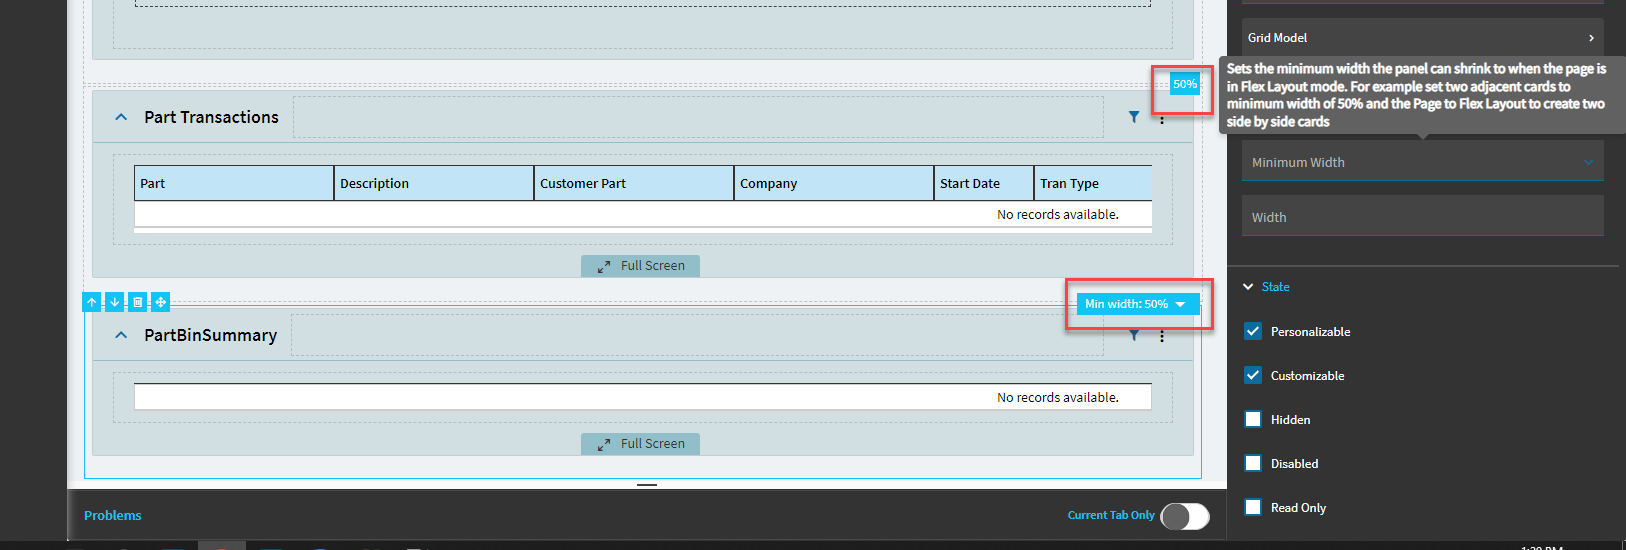Click Full Screen under PartBinSummary grid
Image resolution: width=1626 pixels, height=550 pixels.
coord(640,444)
